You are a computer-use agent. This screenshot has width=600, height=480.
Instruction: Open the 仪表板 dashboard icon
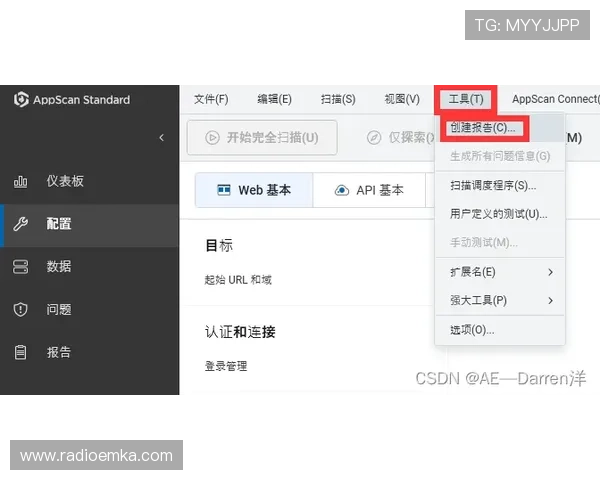click(x=20, y=181)
